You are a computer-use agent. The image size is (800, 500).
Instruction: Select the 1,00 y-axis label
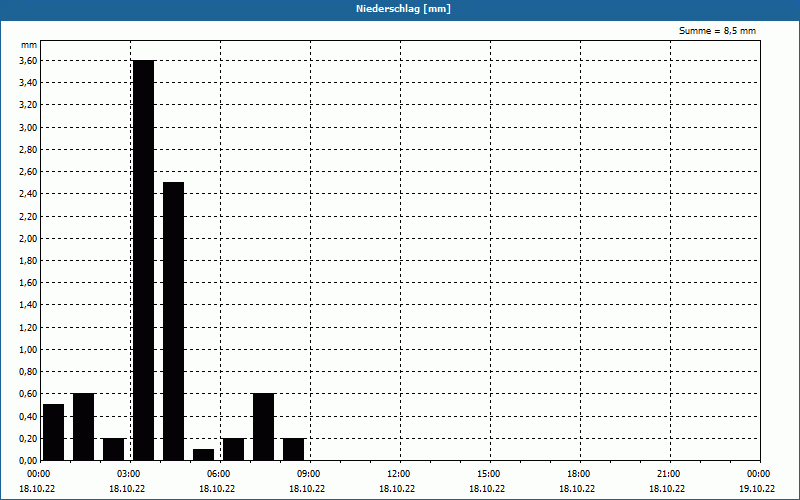(28, 349)
